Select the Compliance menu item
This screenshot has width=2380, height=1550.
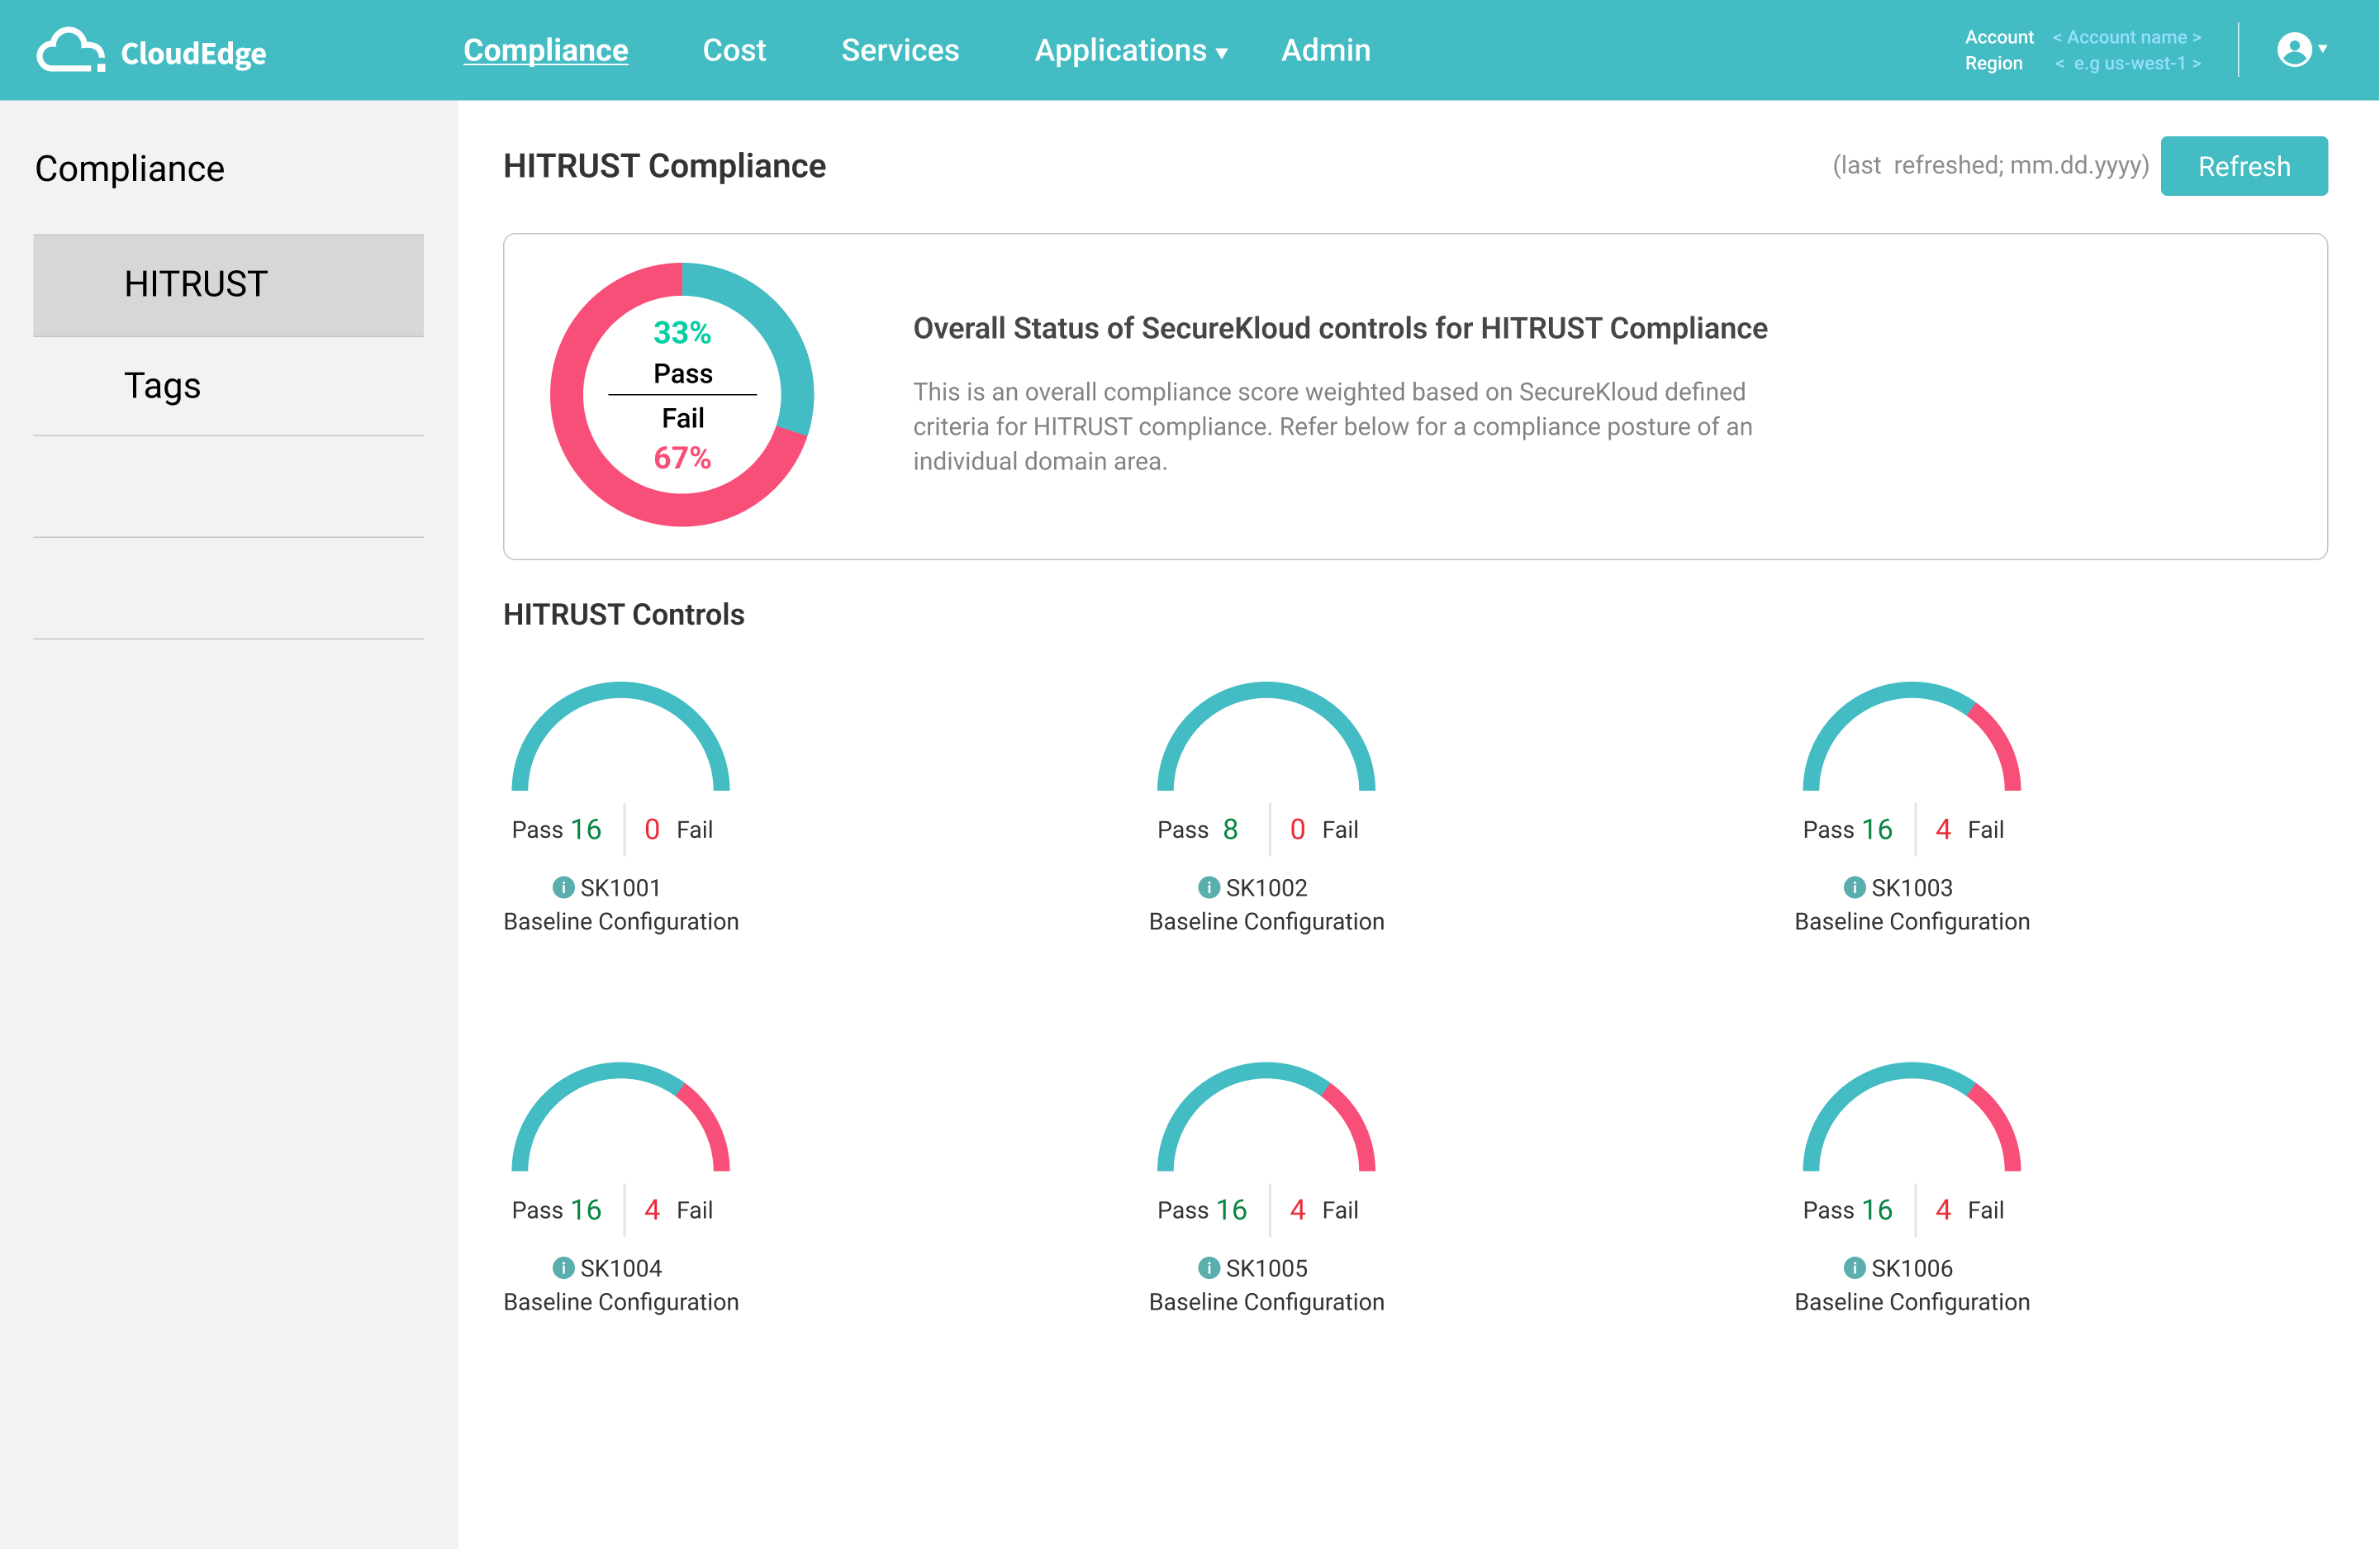pos(543,50)
